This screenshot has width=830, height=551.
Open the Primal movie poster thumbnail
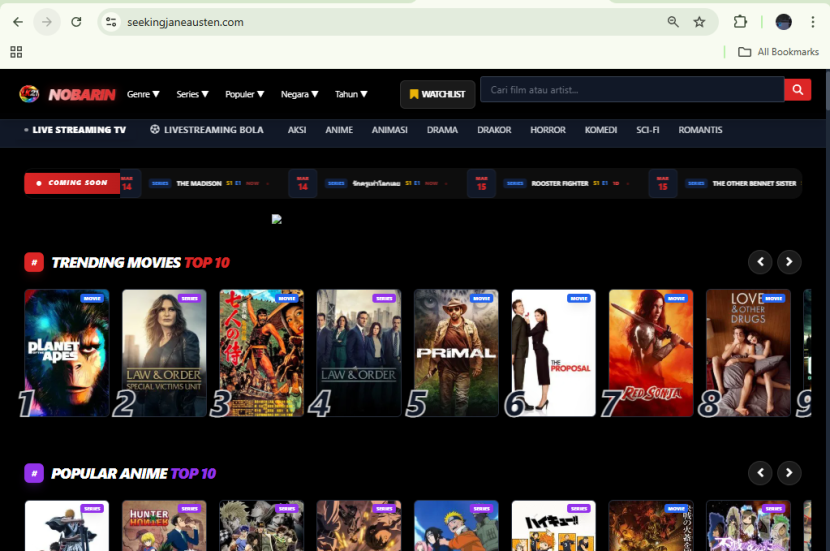tap(456, 353)
